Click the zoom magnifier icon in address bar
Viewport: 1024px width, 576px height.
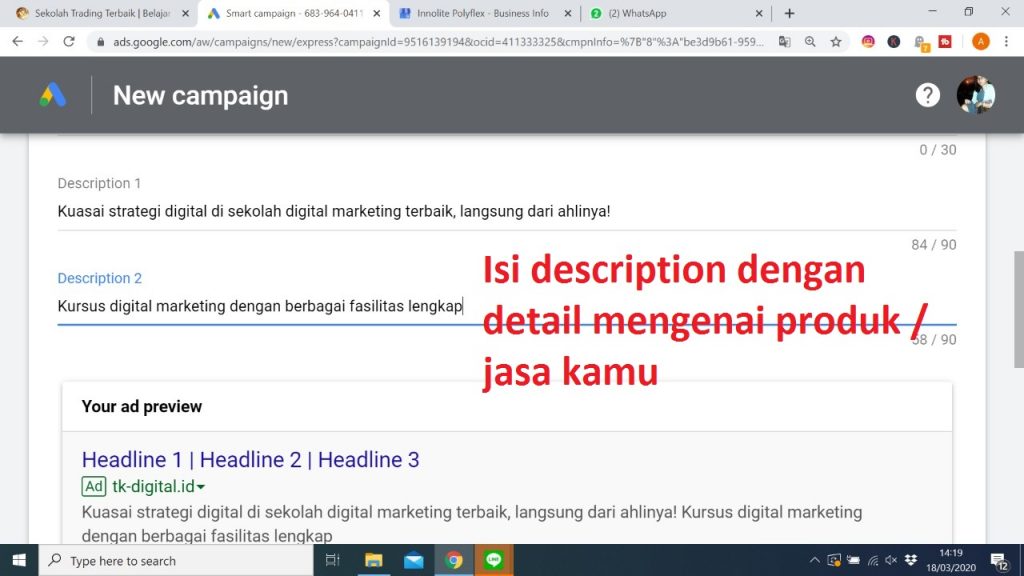click(810, 42)
